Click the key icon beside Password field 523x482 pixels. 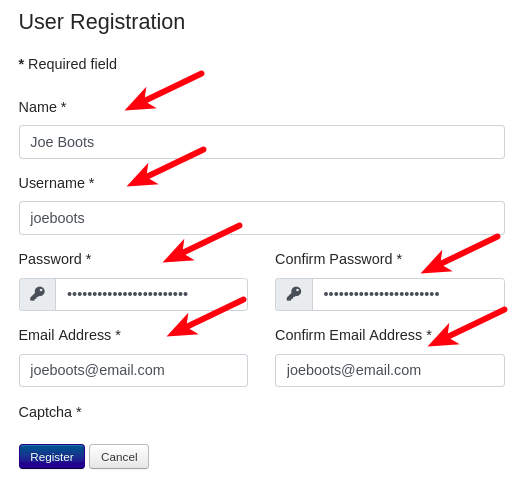point(37,294)
